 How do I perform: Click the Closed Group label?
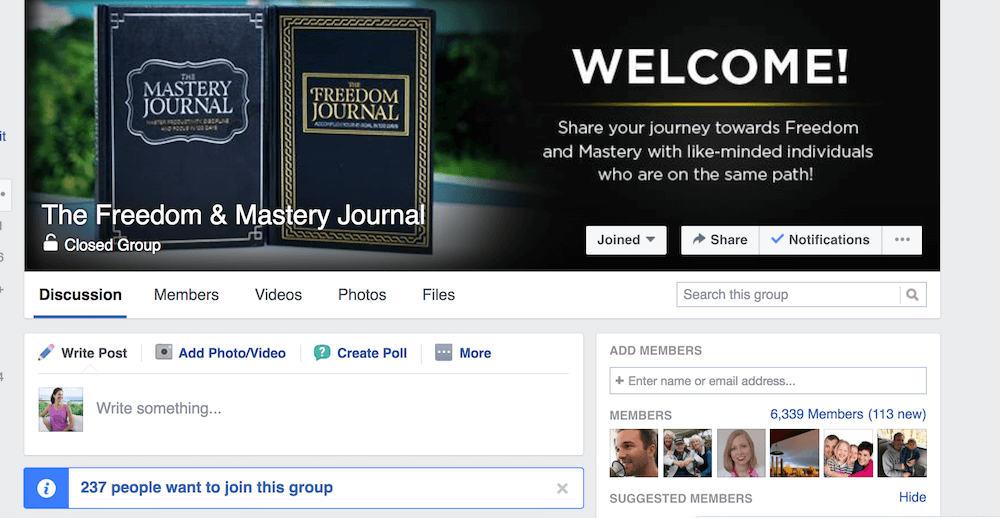pyautogui.click(x=112, y=245)
